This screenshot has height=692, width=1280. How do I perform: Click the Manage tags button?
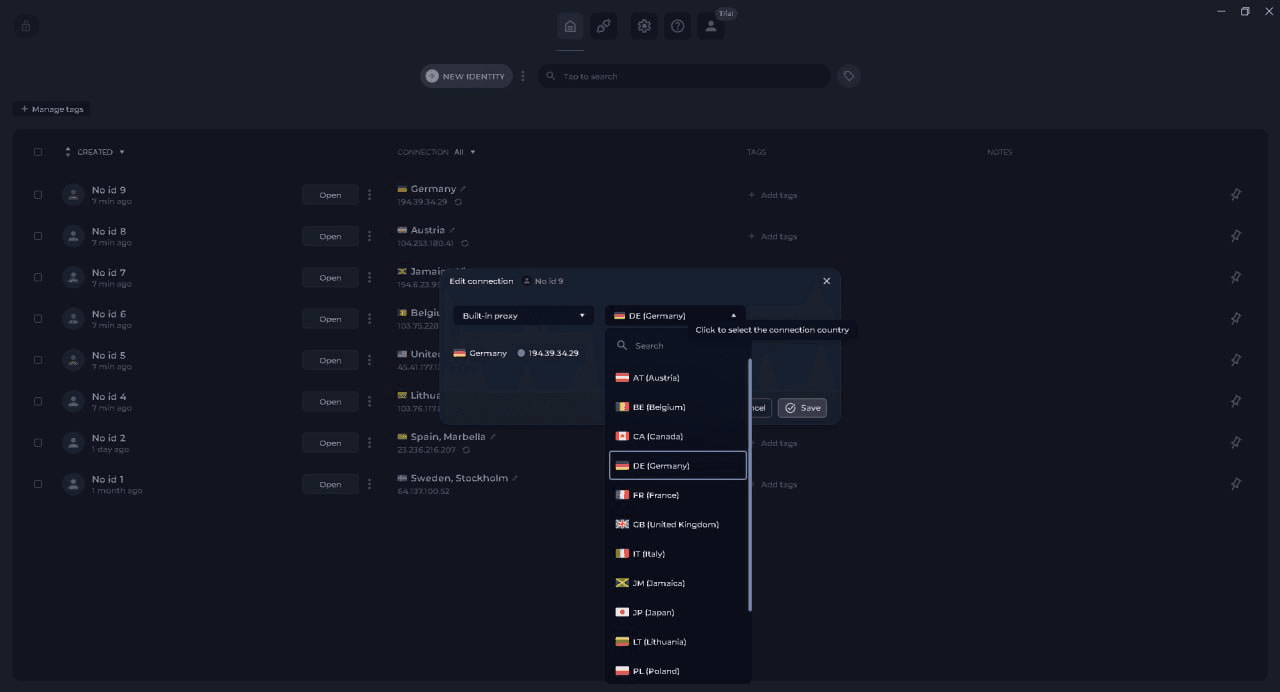pyautogui.click(x=52, y=109)
